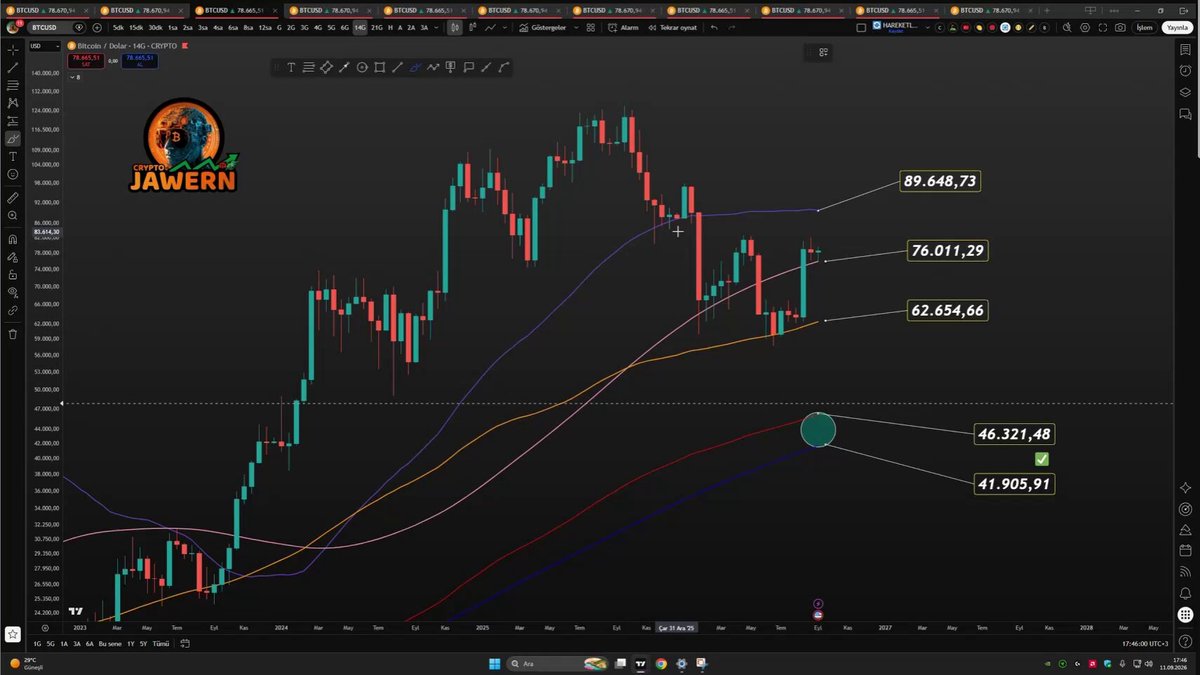Click the İşlem trade button
The image size is (1200, 675).
click(1143, 28)
